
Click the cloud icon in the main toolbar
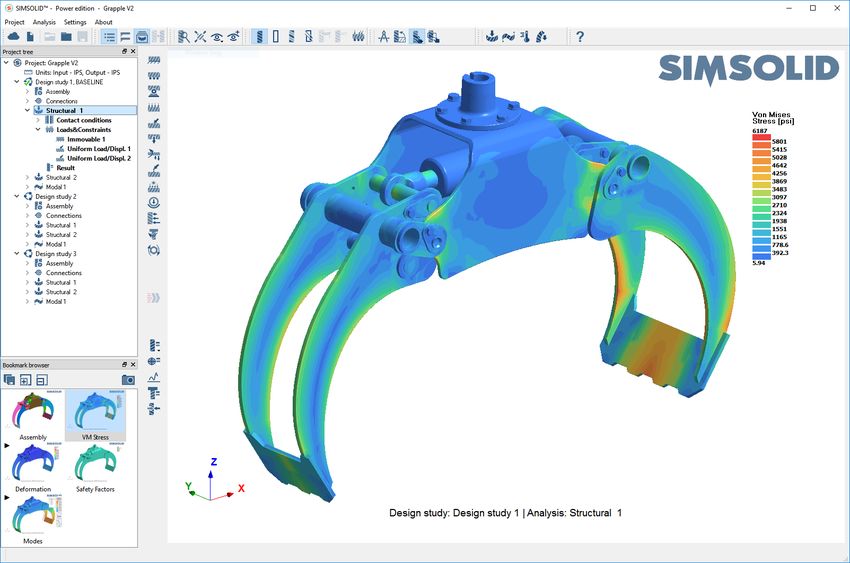[14, 36]
